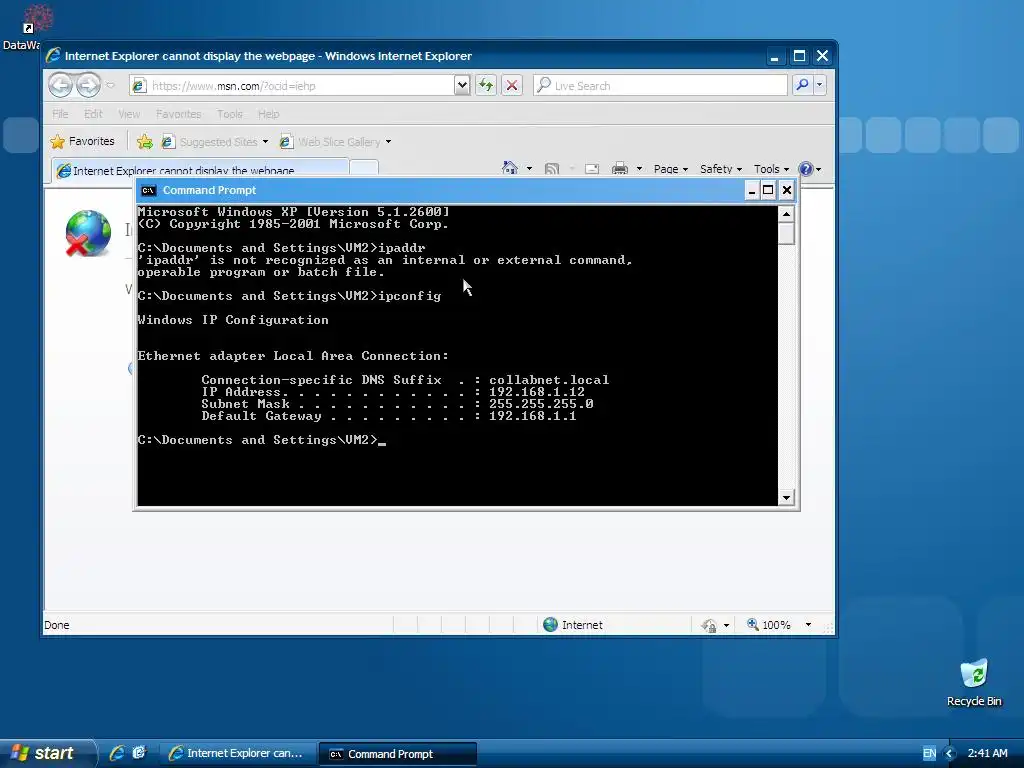
Task: Click the Add to Favorites Bar icon
Action: (144, 141)
